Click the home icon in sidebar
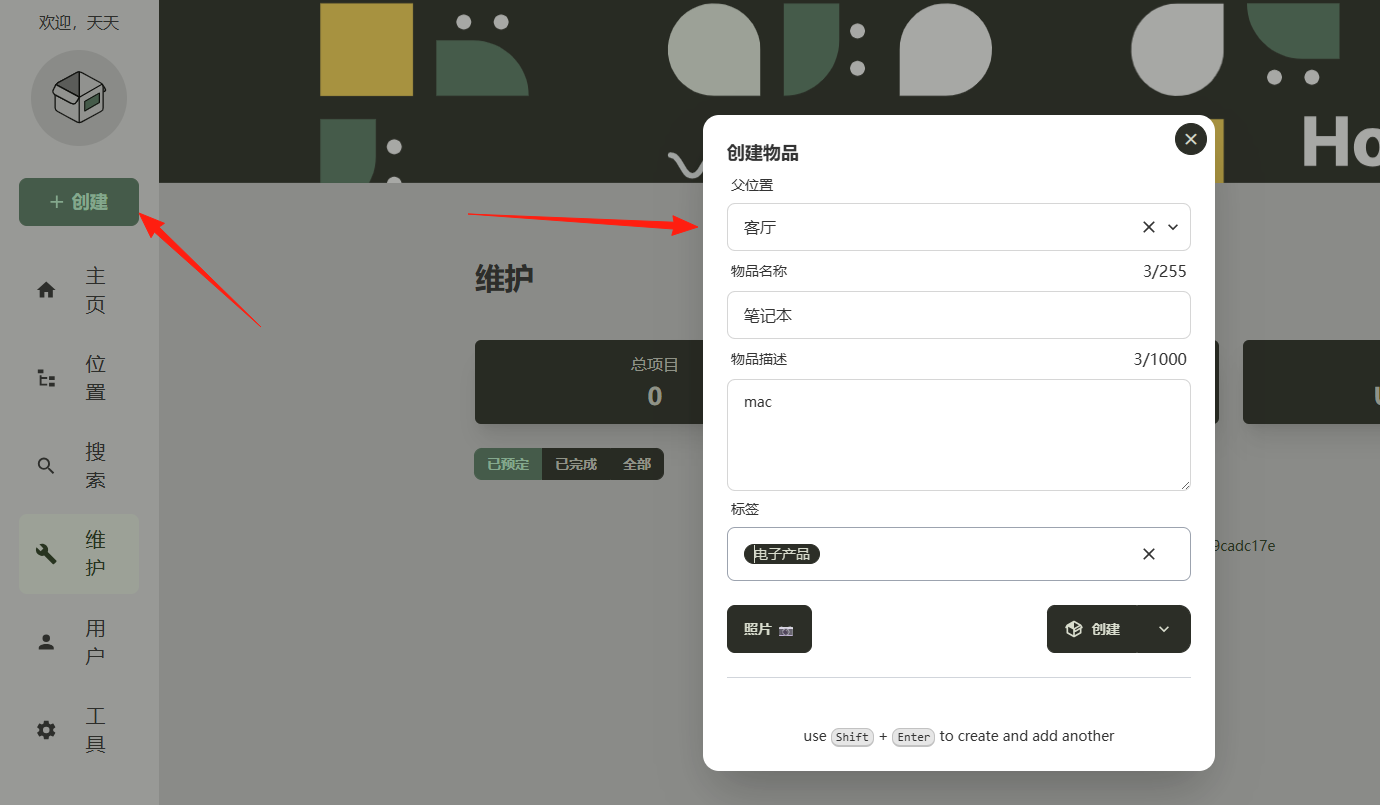The image size is (1380, 805). (x=46, y=290)
